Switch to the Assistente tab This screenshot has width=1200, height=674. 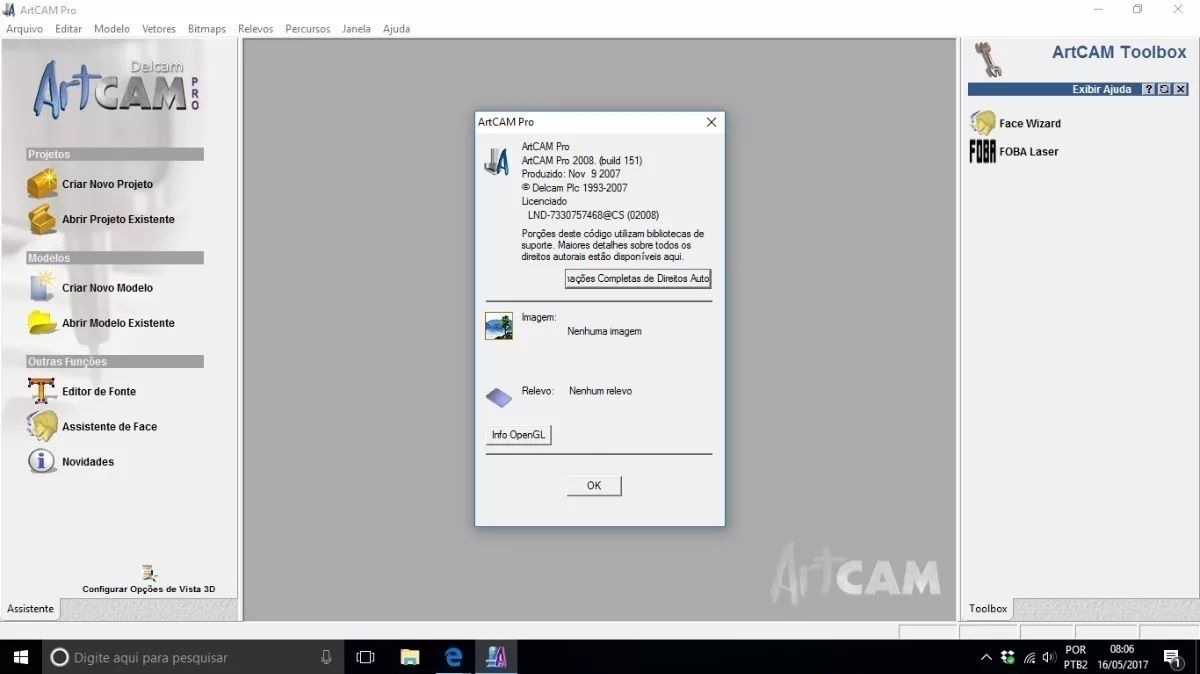click(31, 609)
